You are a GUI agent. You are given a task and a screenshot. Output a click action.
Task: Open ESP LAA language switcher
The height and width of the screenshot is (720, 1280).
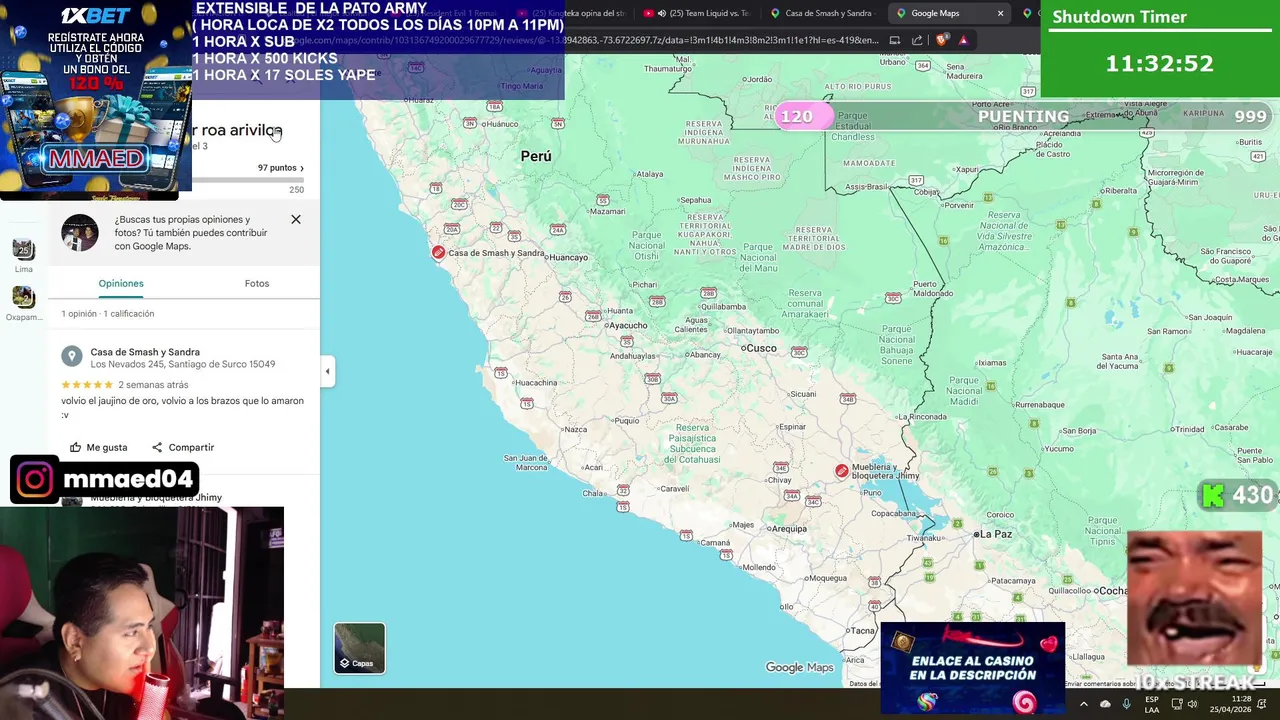1152,704
